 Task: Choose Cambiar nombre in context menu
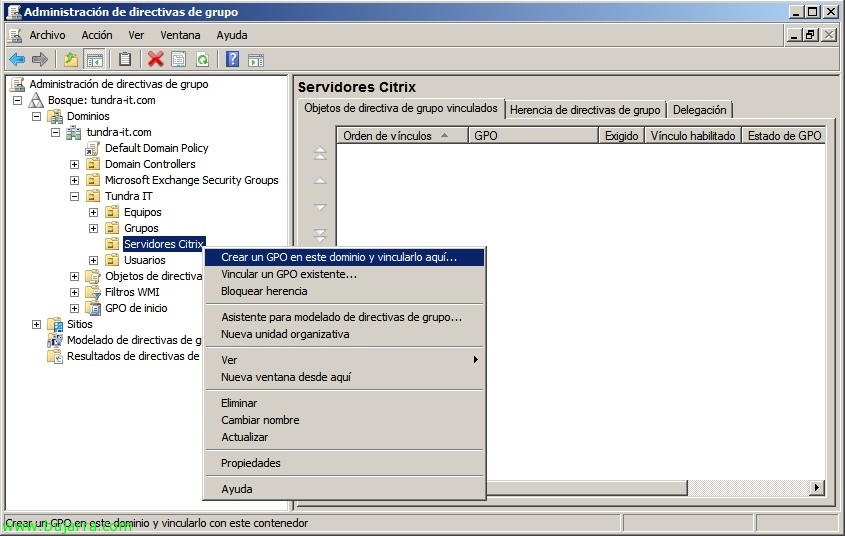point(344,420)
